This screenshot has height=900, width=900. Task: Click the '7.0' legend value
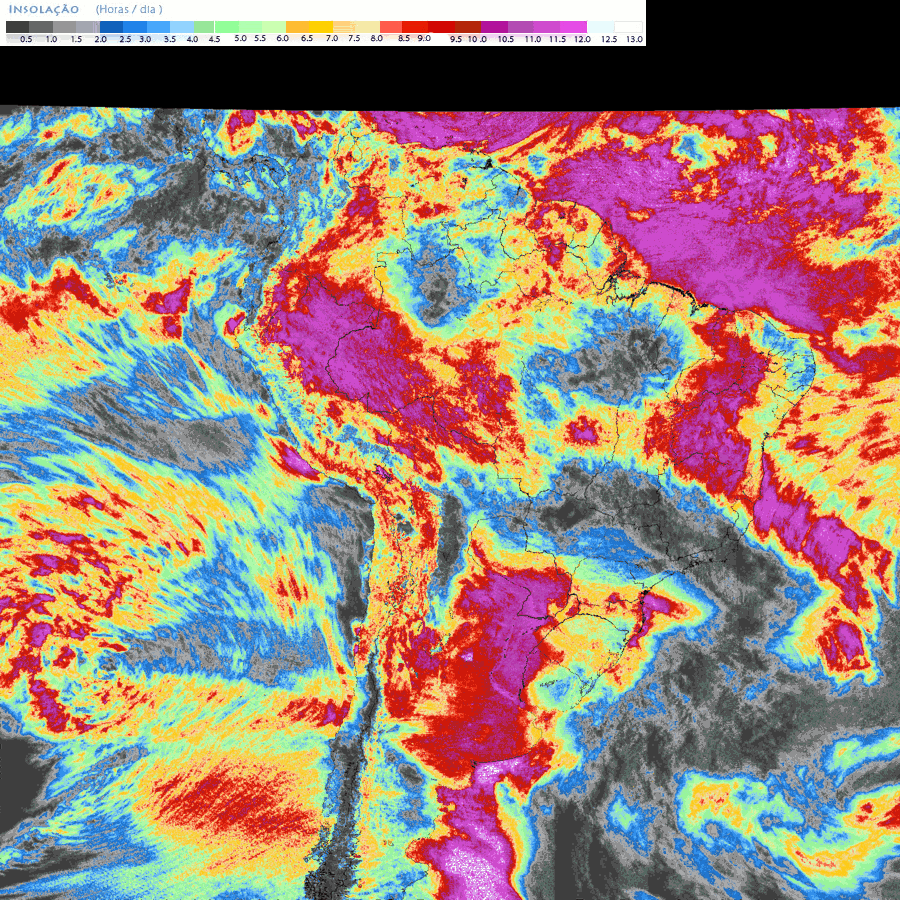pyautogui.click(x=332, y=38)
